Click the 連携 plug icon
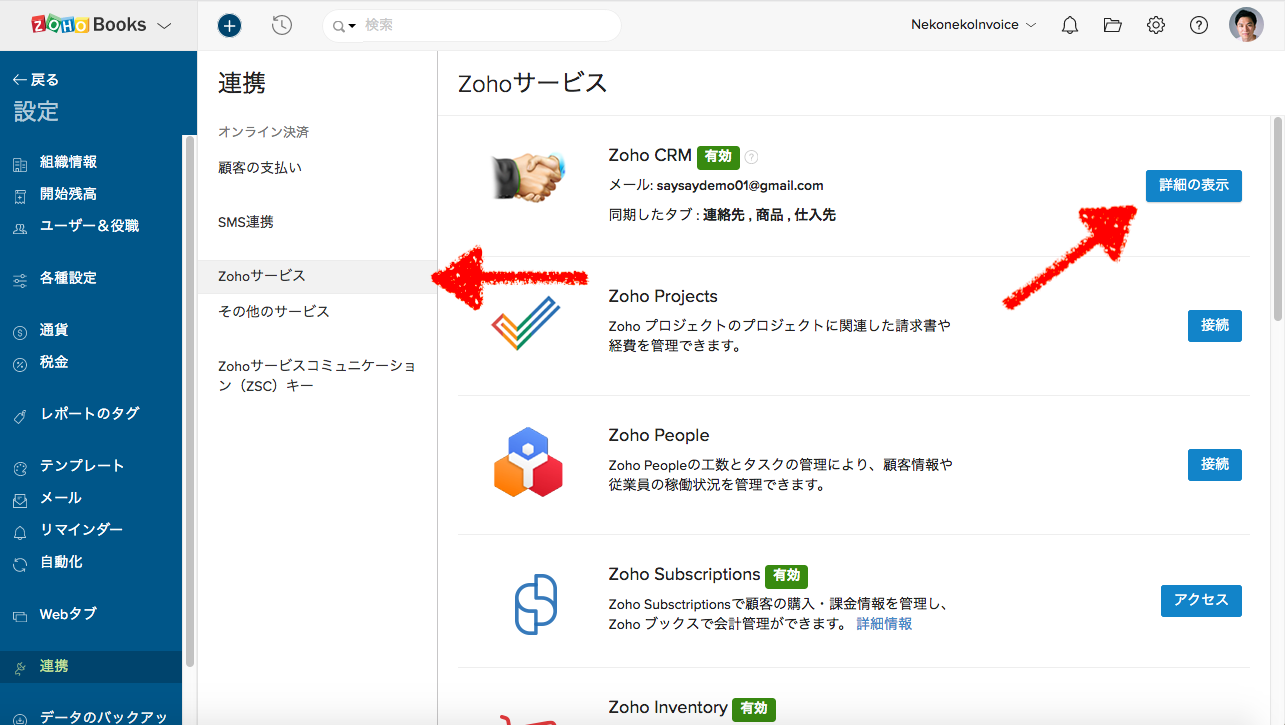1285x725 pixels. coord(20,667)
